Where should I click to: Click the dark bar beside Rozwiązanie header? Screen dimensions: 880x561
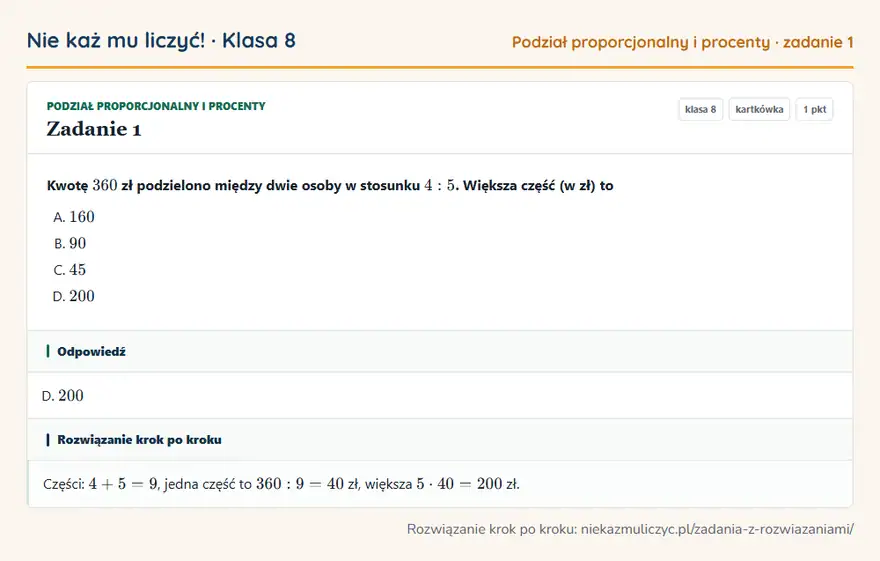(48, 439)
